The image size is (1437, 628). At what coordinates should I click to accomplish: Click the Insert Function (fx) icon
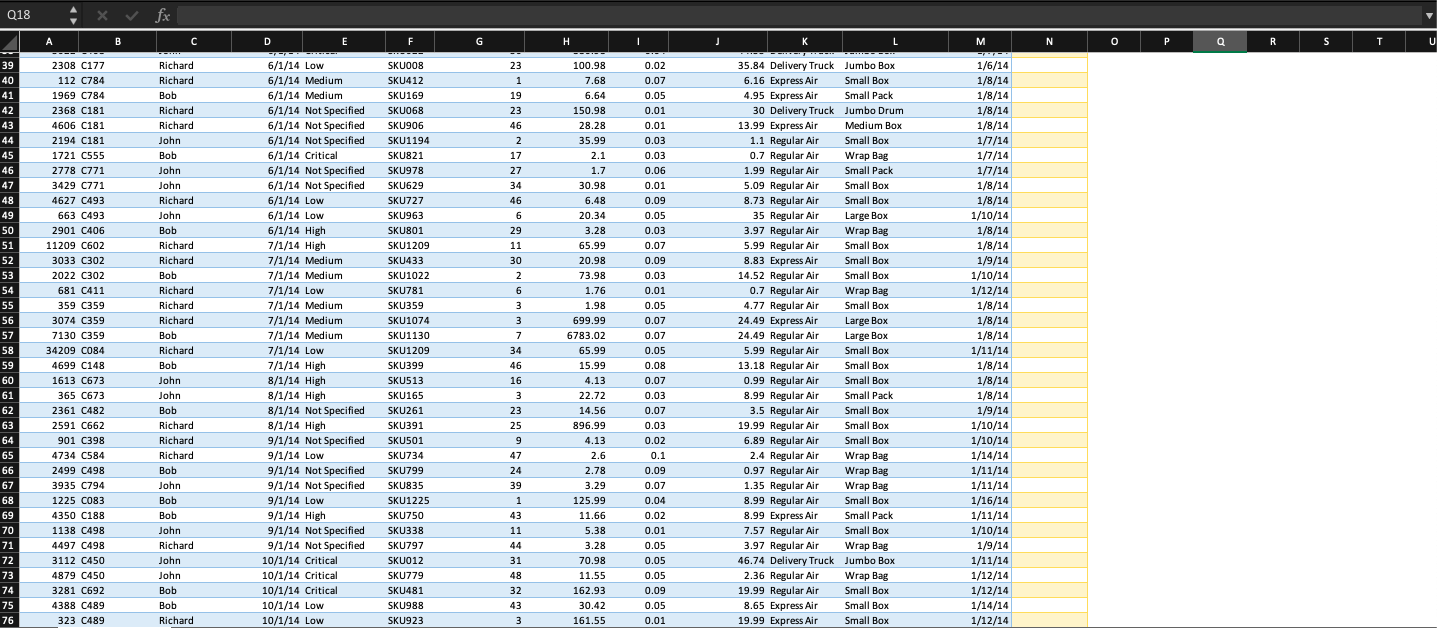(x=163, y=16)
